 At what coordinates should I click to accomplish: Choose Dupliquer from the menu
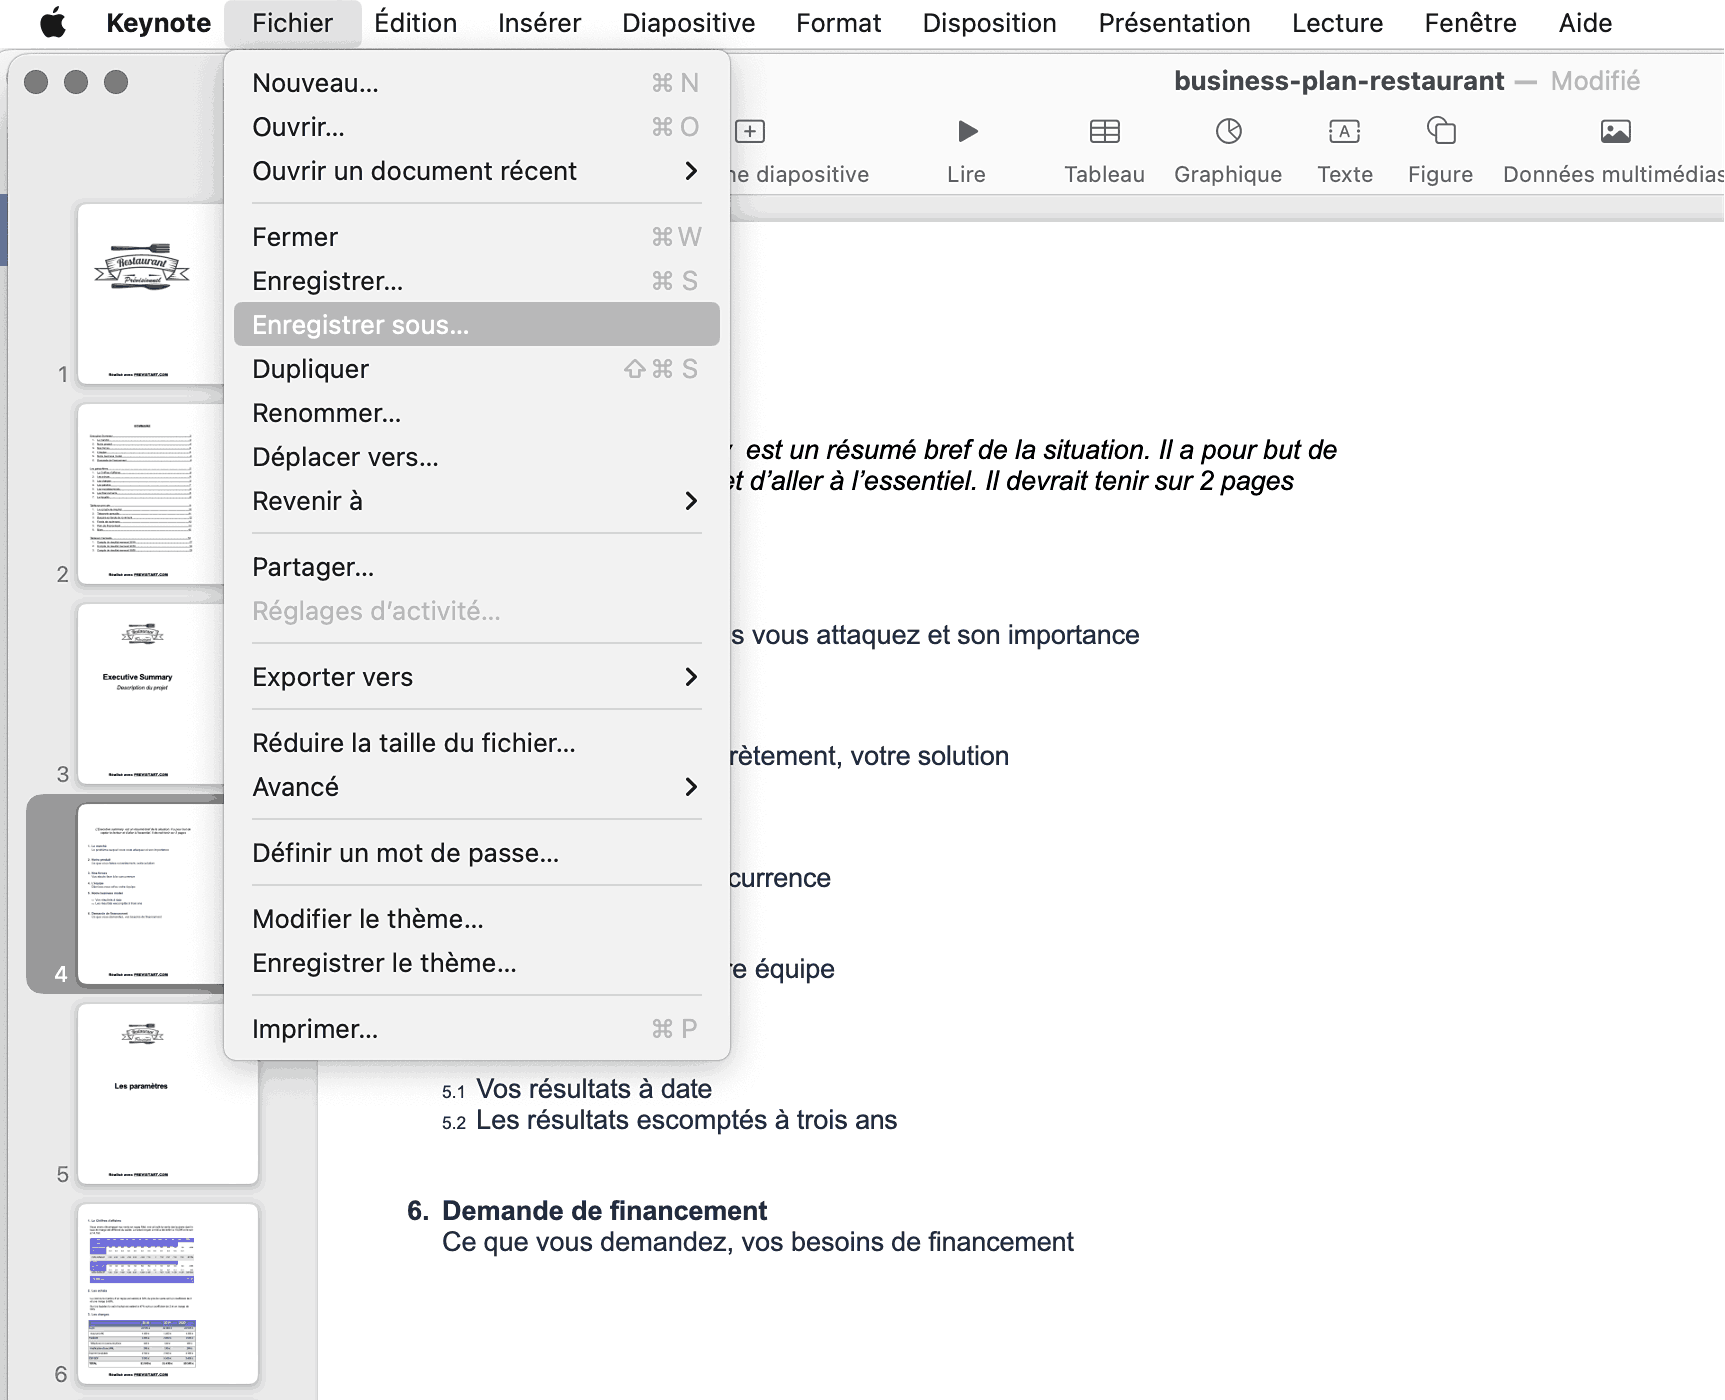[x=476, y=369]
